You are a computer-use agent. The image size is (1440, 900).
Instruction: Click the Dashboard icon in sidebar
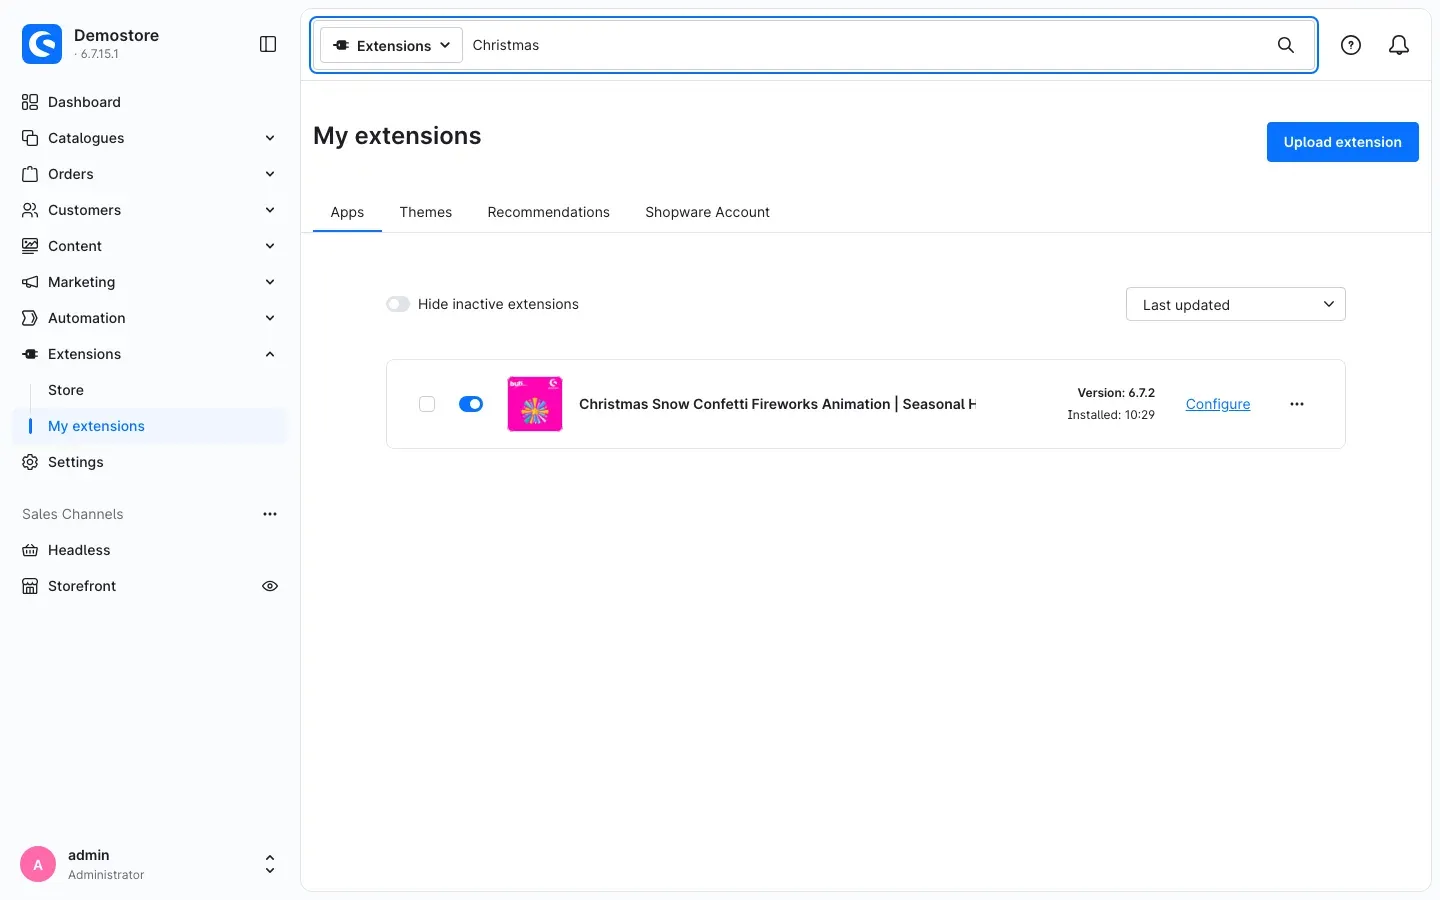point(30,102)
